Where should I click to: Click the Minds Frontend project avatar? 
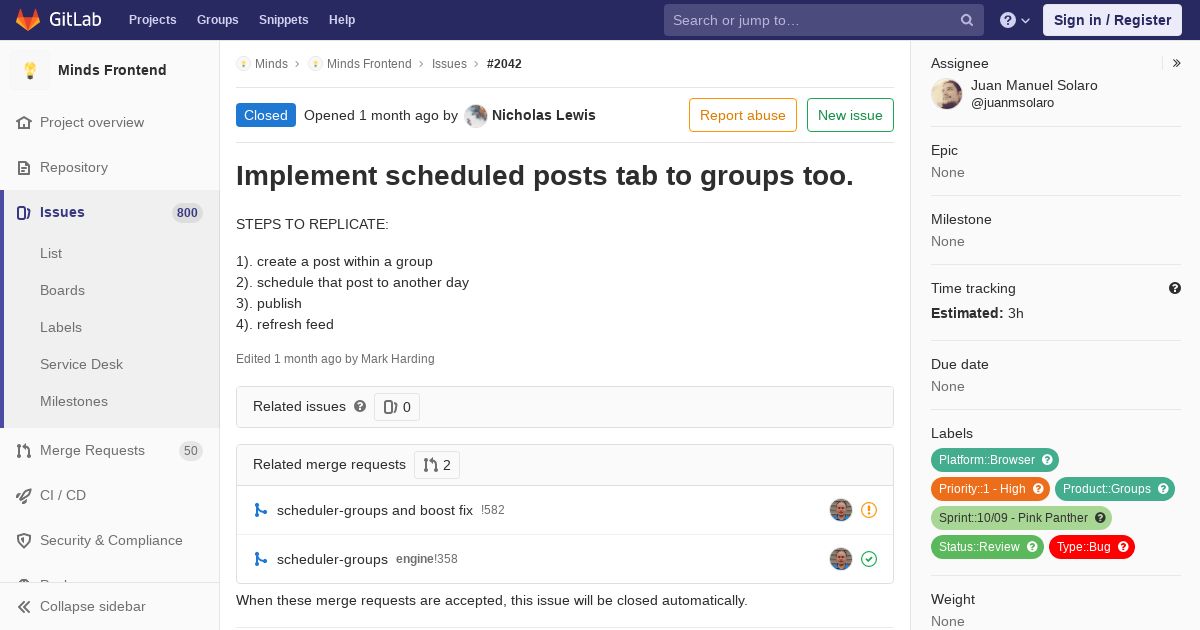click(x=30, y=70)
